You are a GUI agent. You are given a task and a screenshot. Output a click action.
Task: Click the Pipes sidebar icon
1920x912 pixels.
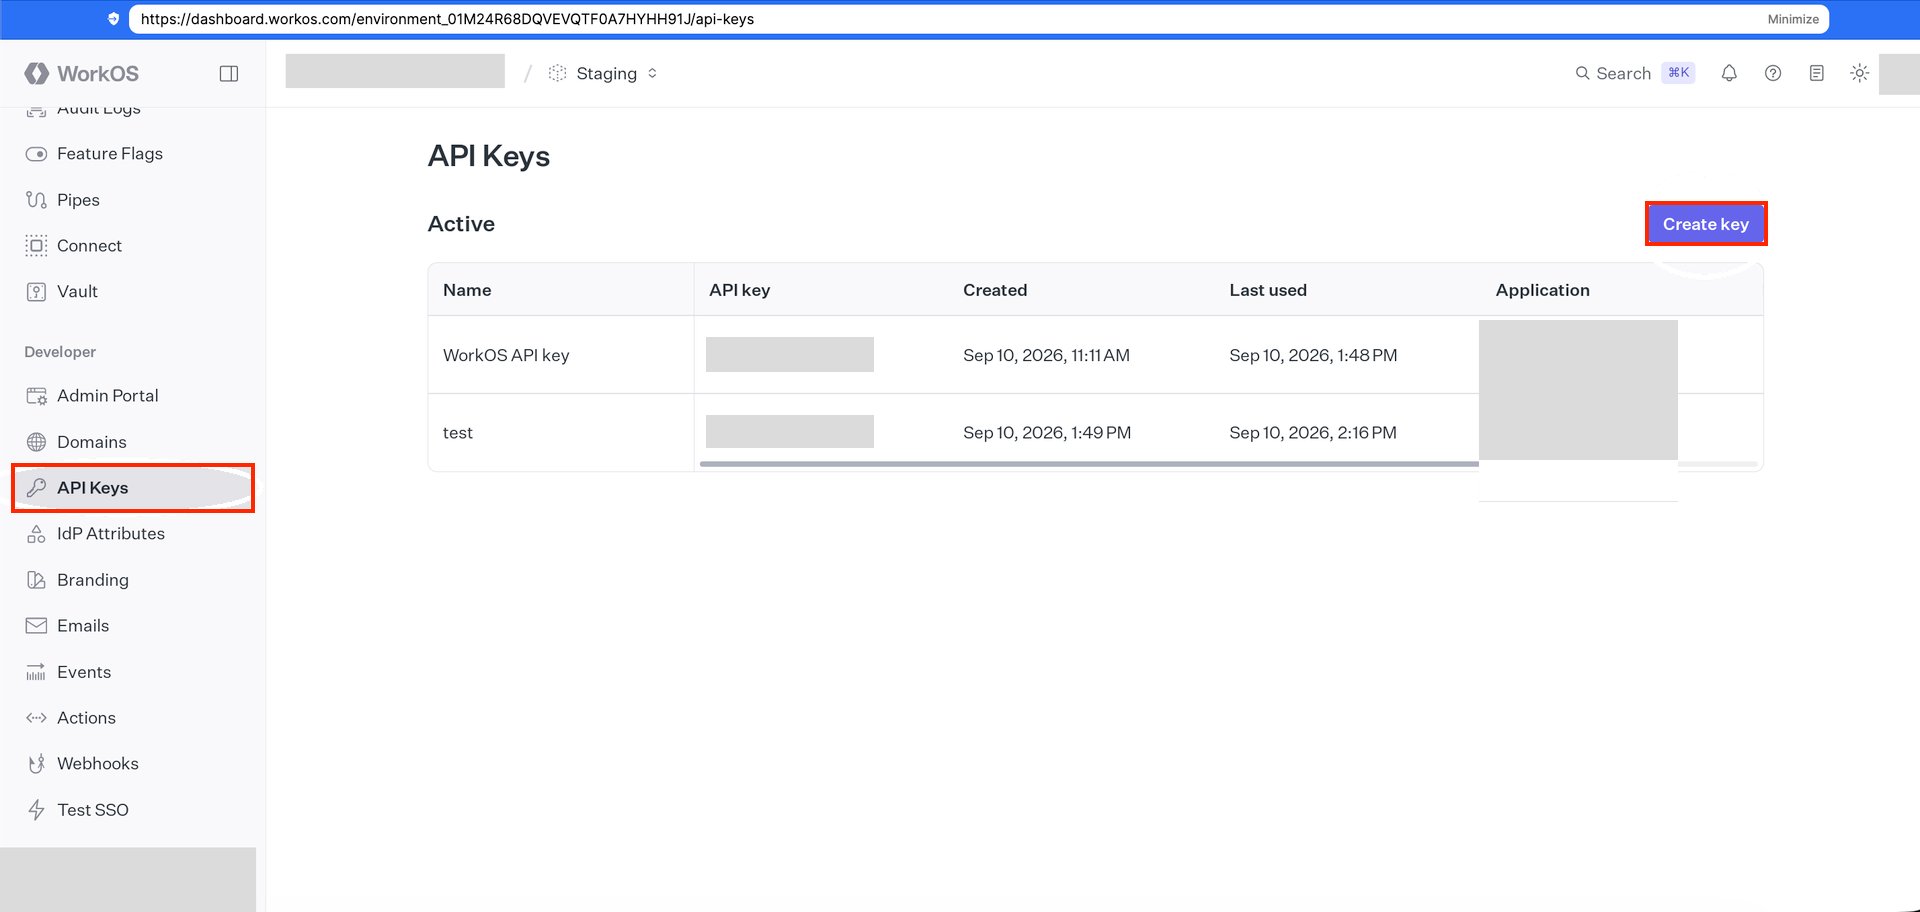(36, 200)
